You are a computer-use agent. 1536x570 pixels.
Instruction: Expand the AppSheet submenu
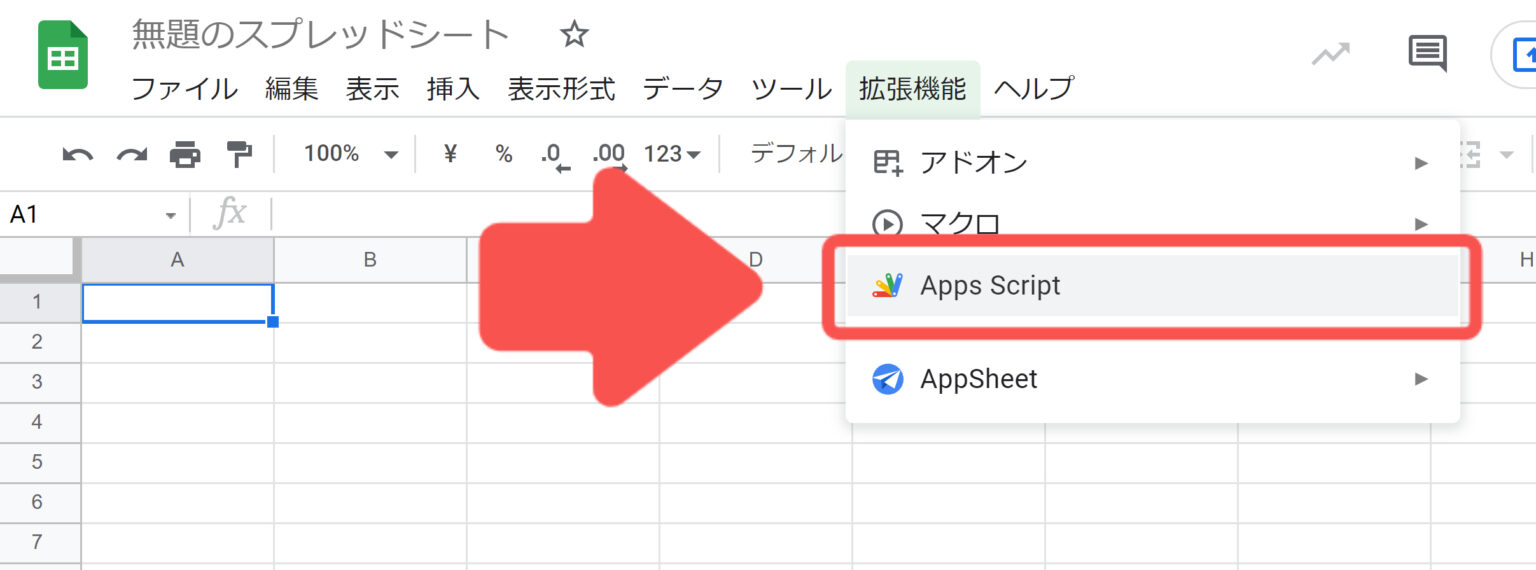1152,379
